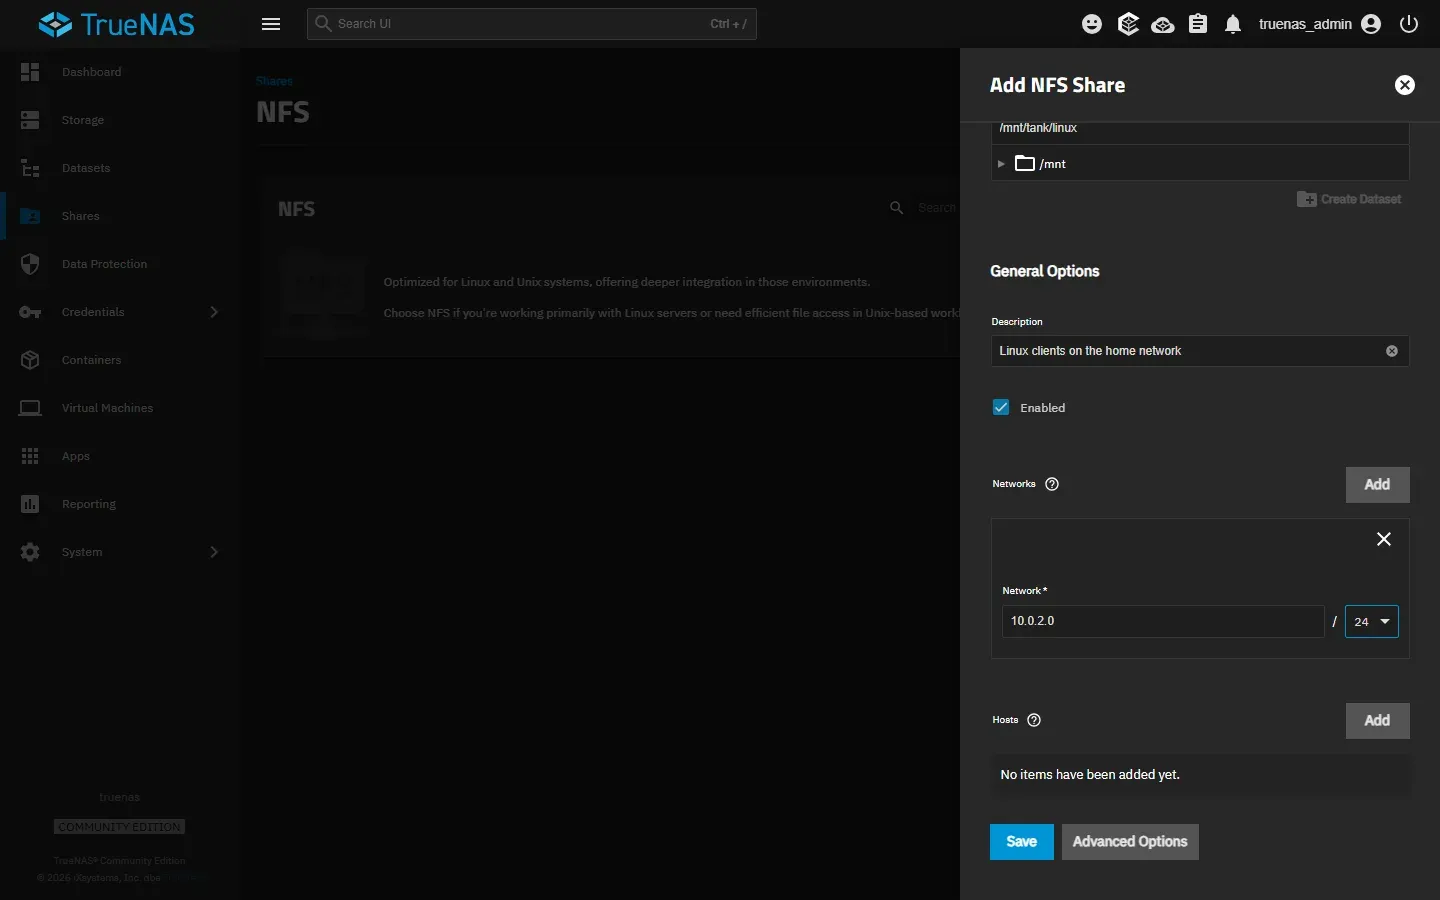The width and height of the screenshot is (1440, 900).
Task: Click the Network address field 10.0.2.0
Action: tap(1163, 621)
